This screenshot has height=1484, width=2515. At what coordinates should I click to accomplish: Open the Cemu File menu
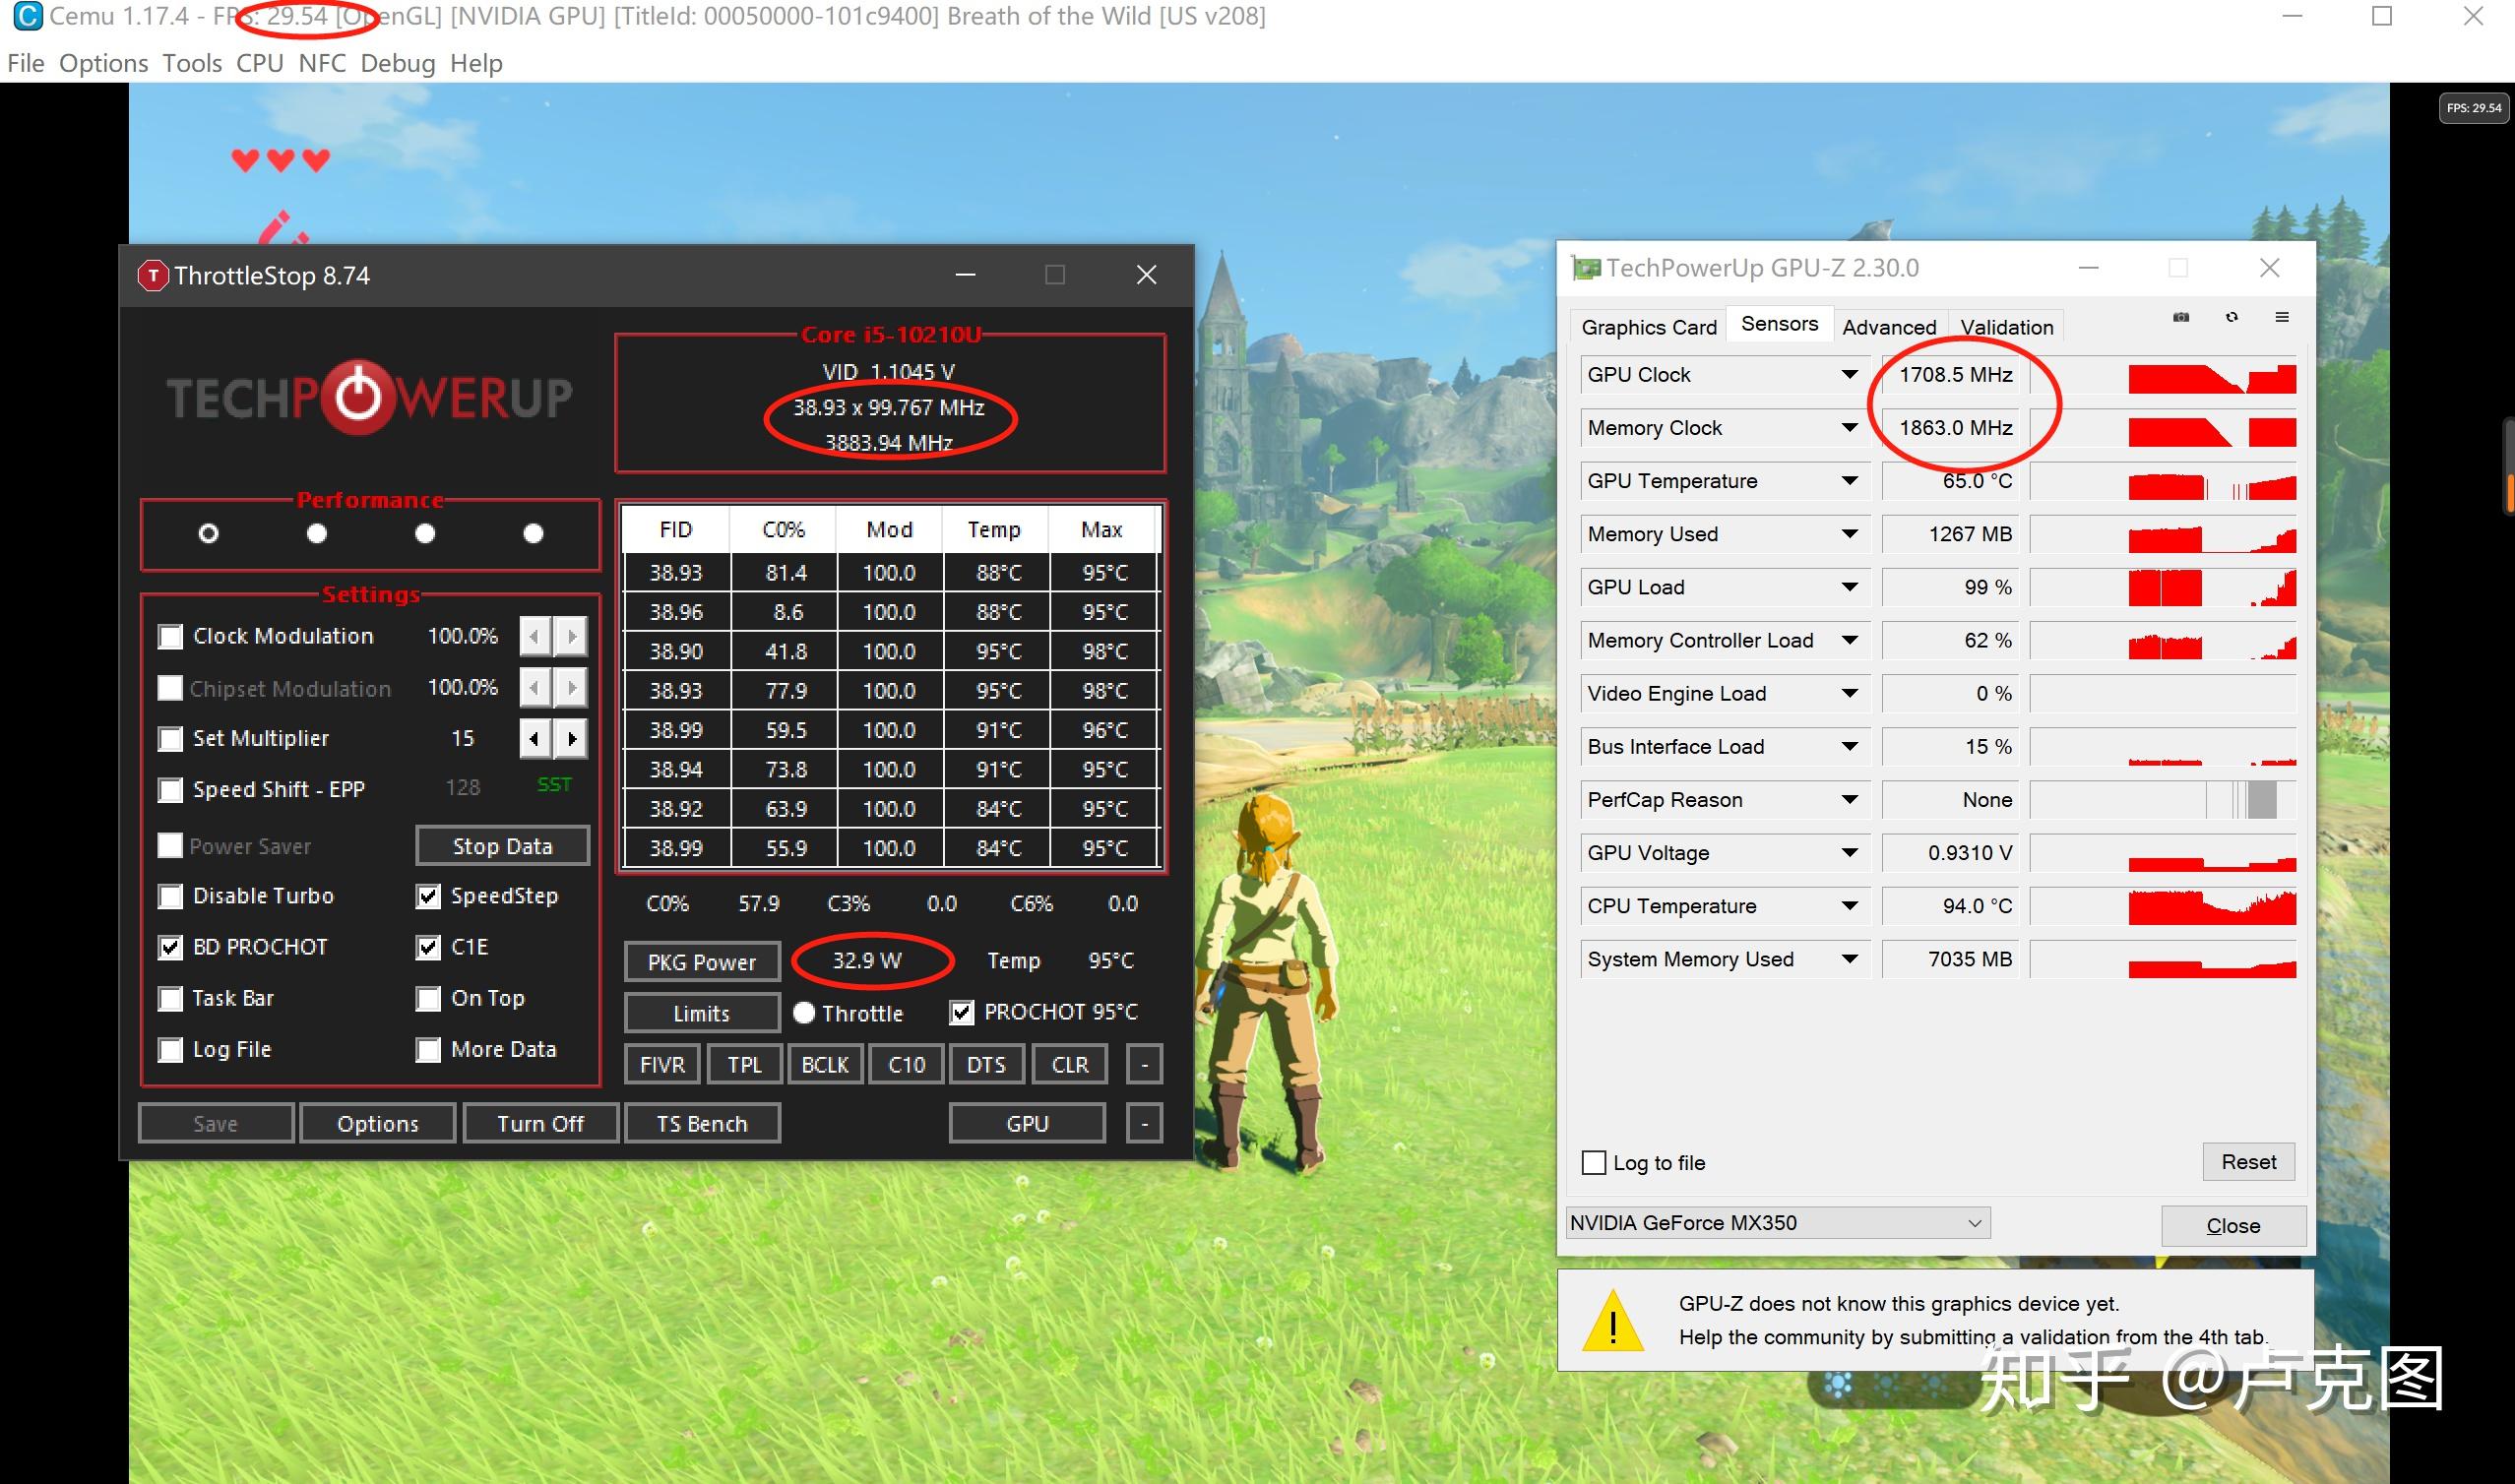tap(26, 63)
